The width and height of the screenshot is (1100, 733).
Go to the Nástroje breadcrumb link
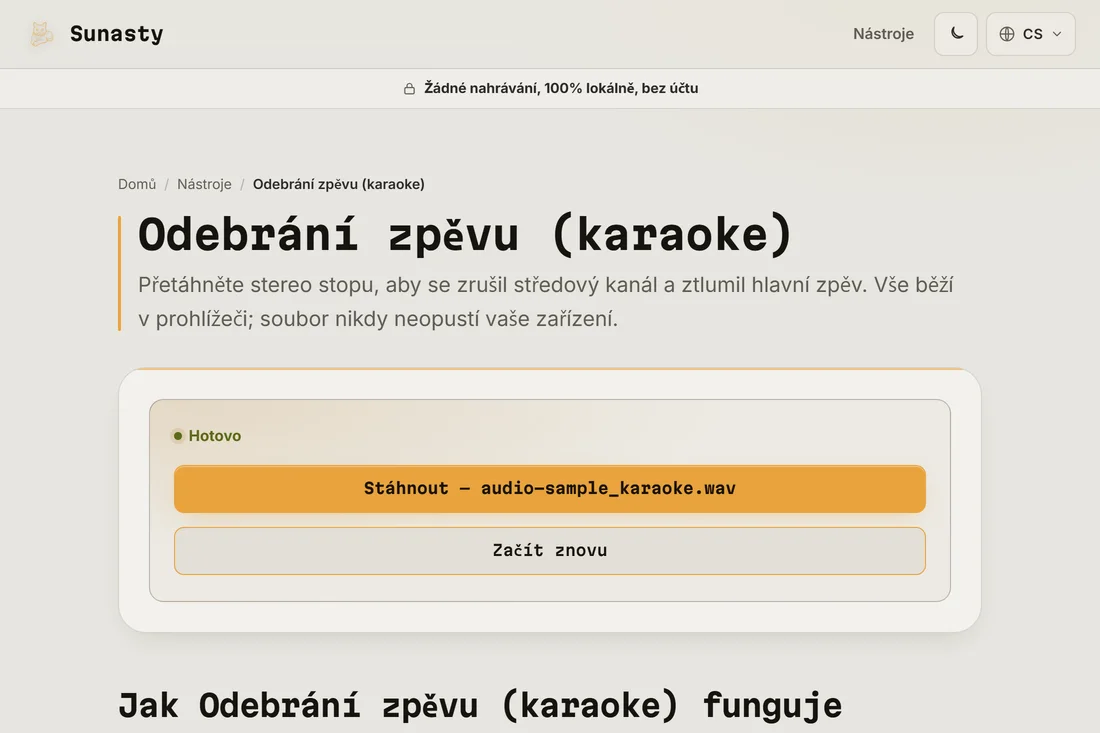coord(204,184)
